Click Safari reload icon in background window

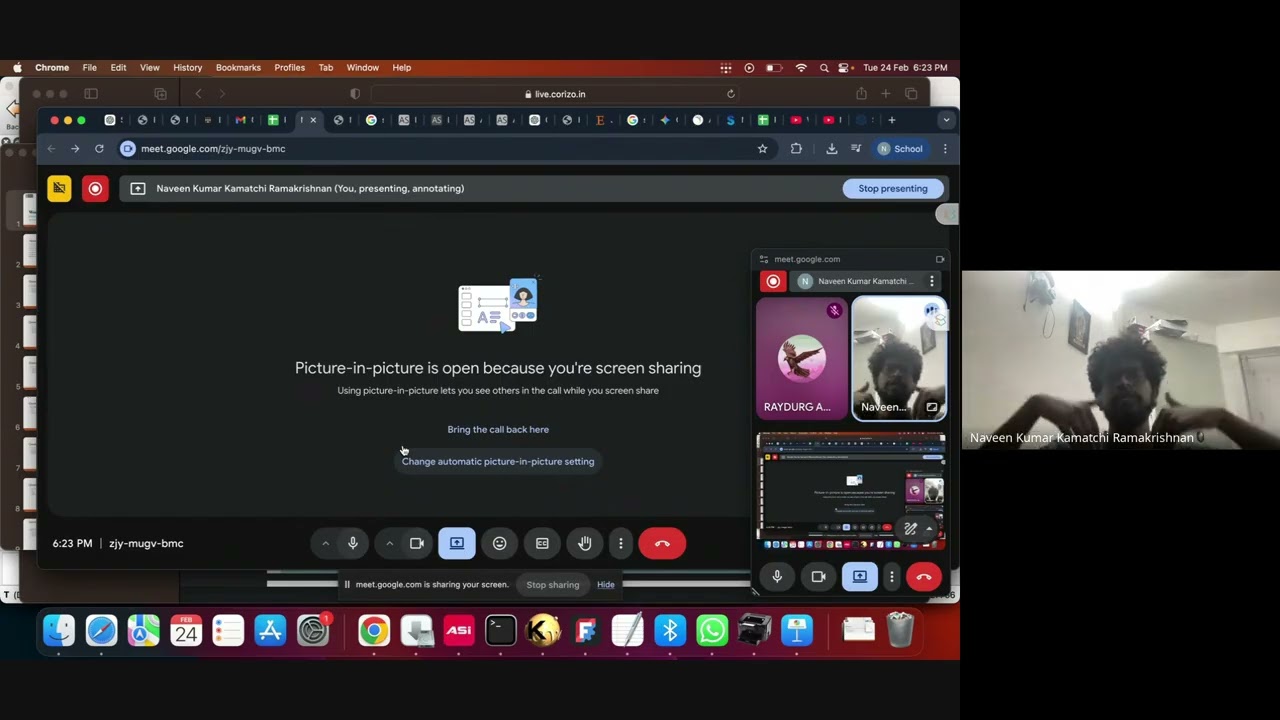click(x=731, y=94)
